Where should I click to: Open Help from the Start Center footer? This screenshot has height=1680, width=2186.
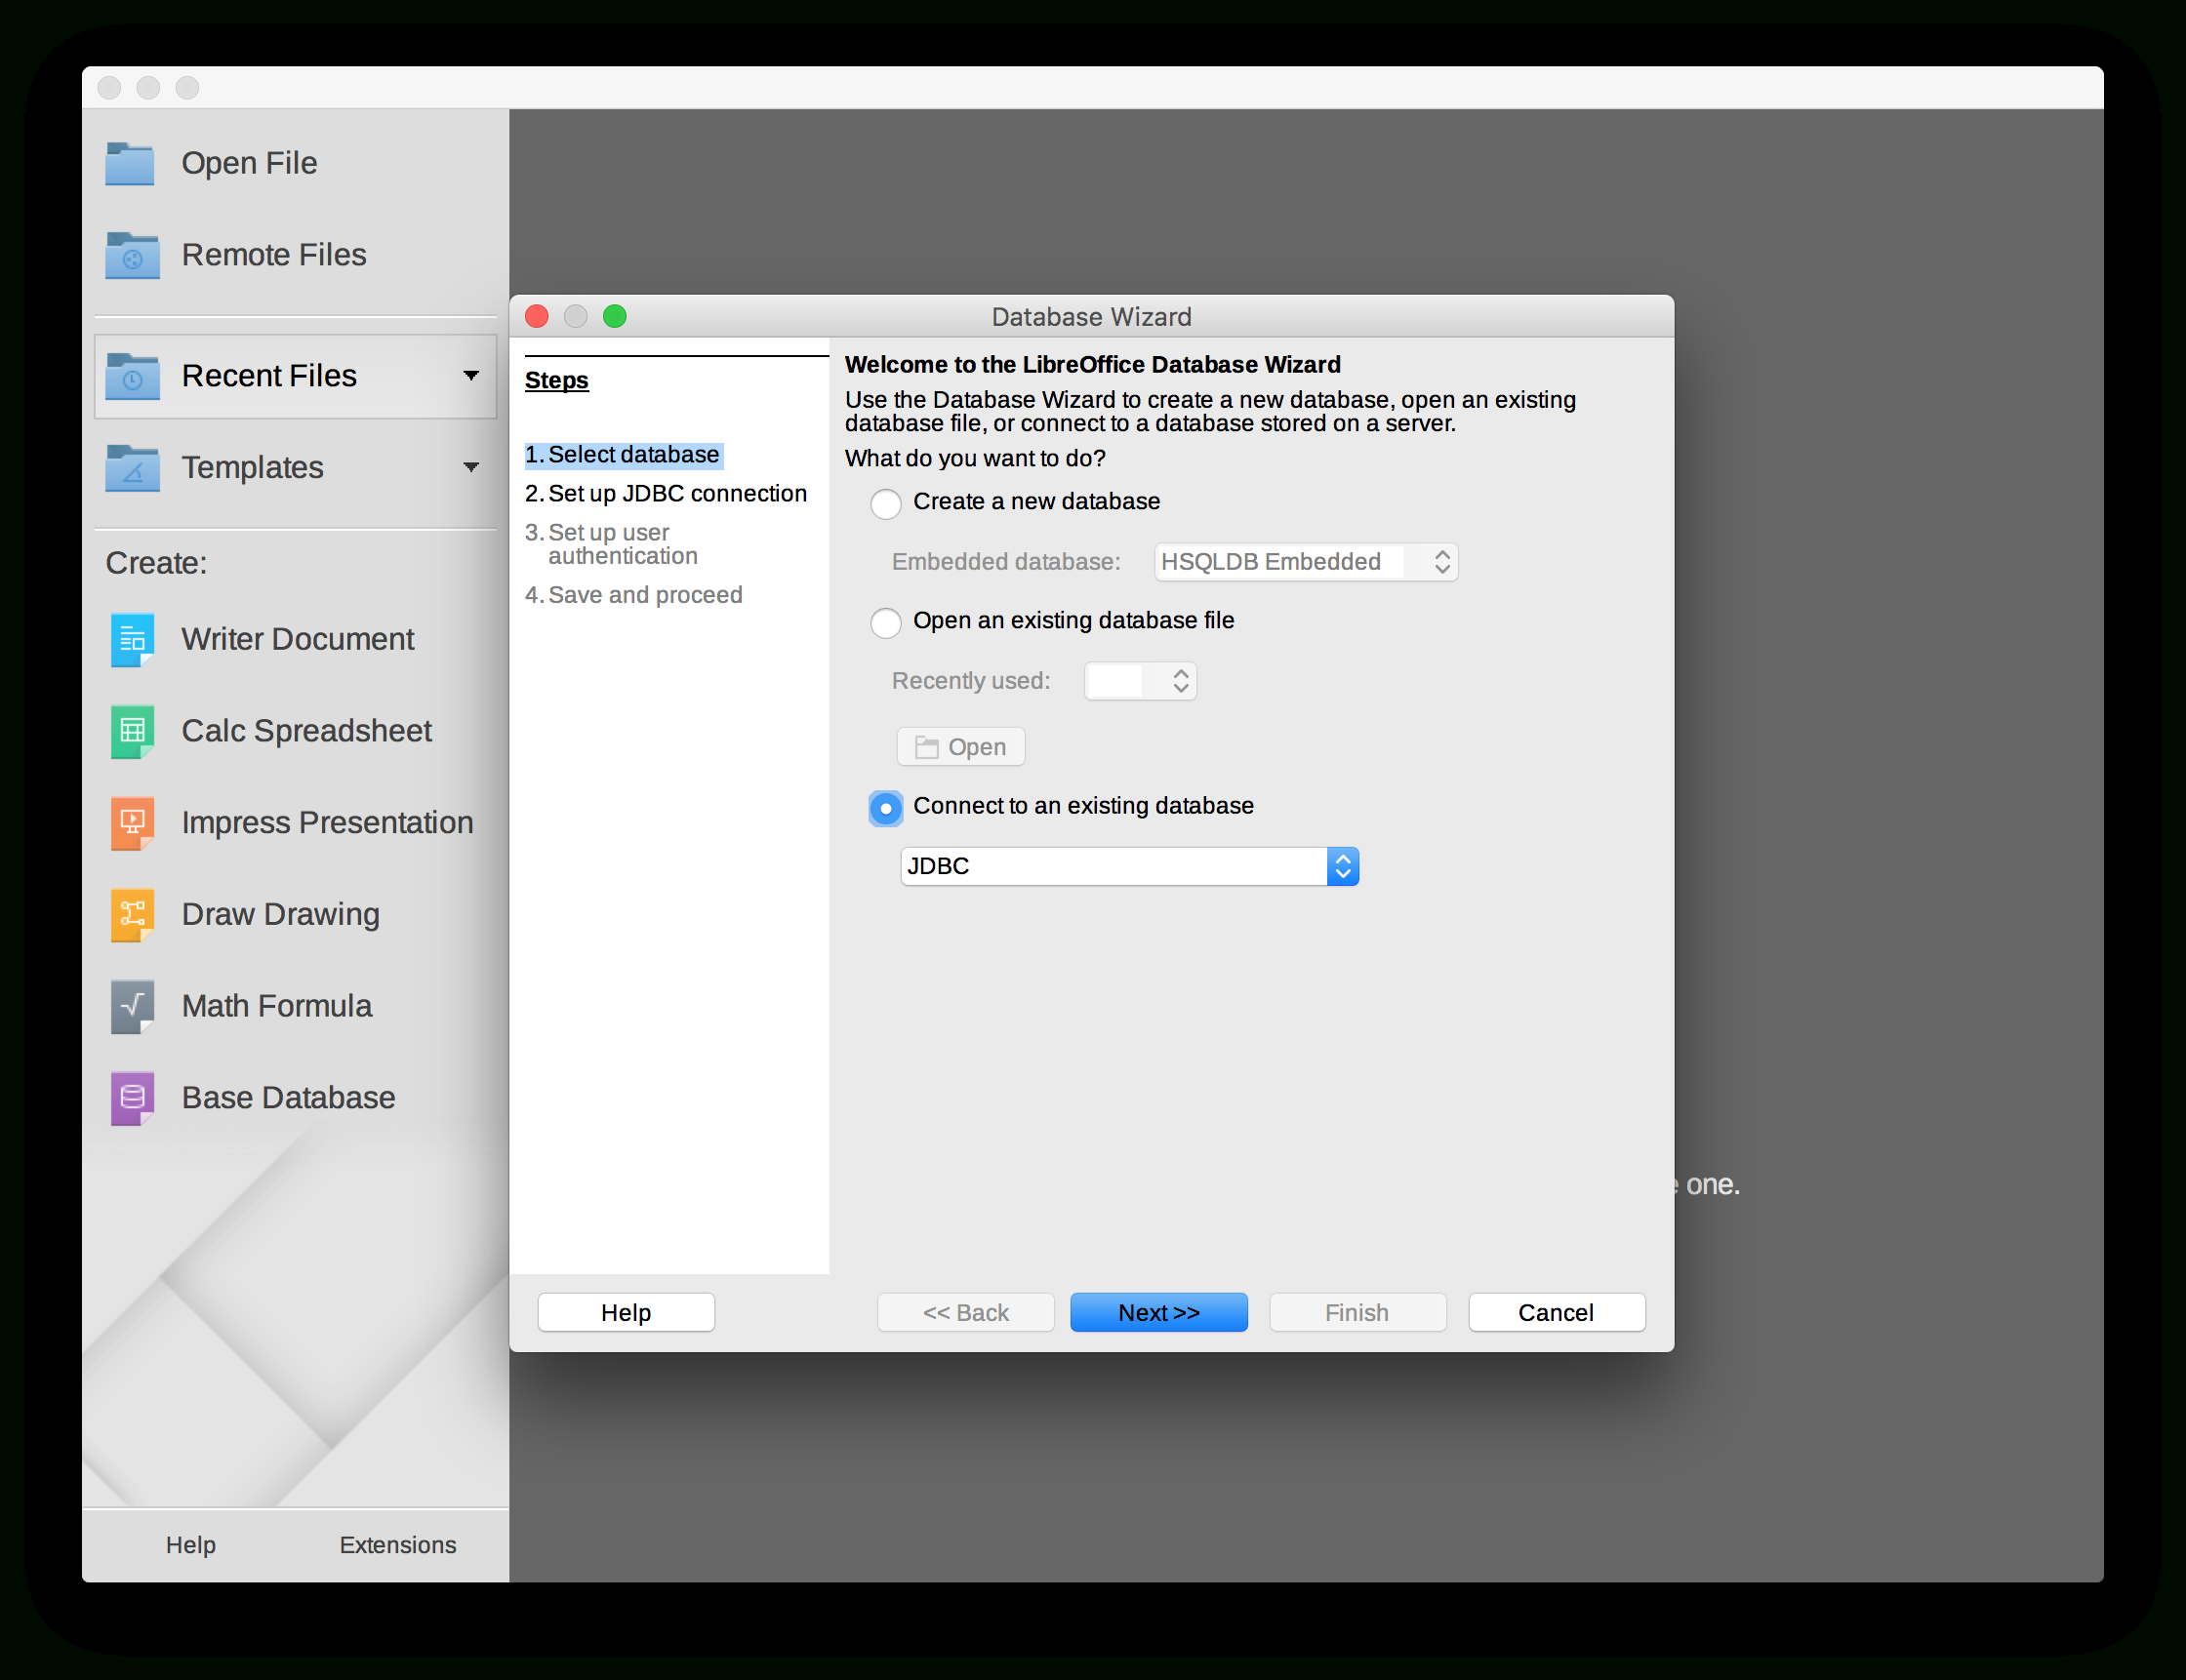pos(190,1544)
